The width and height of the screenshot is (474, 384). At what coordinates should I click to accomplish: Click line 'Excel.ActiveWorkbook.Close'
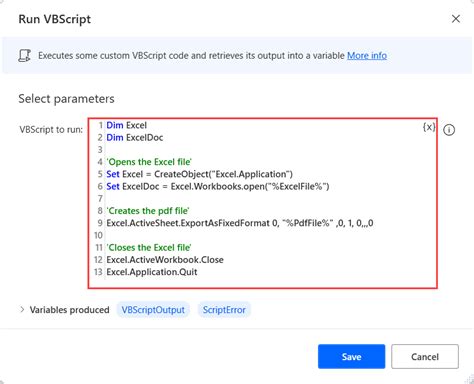pyautogui.click(x=165, y=260)
